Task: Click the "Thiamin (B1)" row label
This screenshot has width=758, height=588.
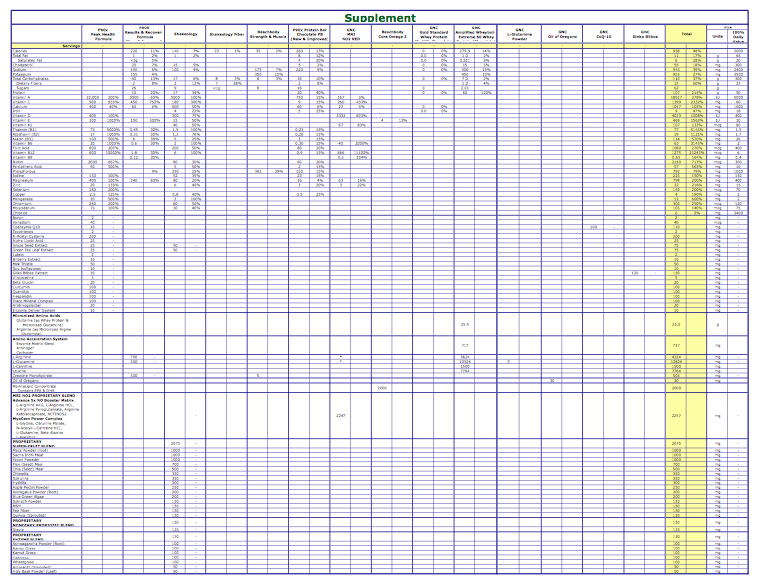Action: [23, 130]
